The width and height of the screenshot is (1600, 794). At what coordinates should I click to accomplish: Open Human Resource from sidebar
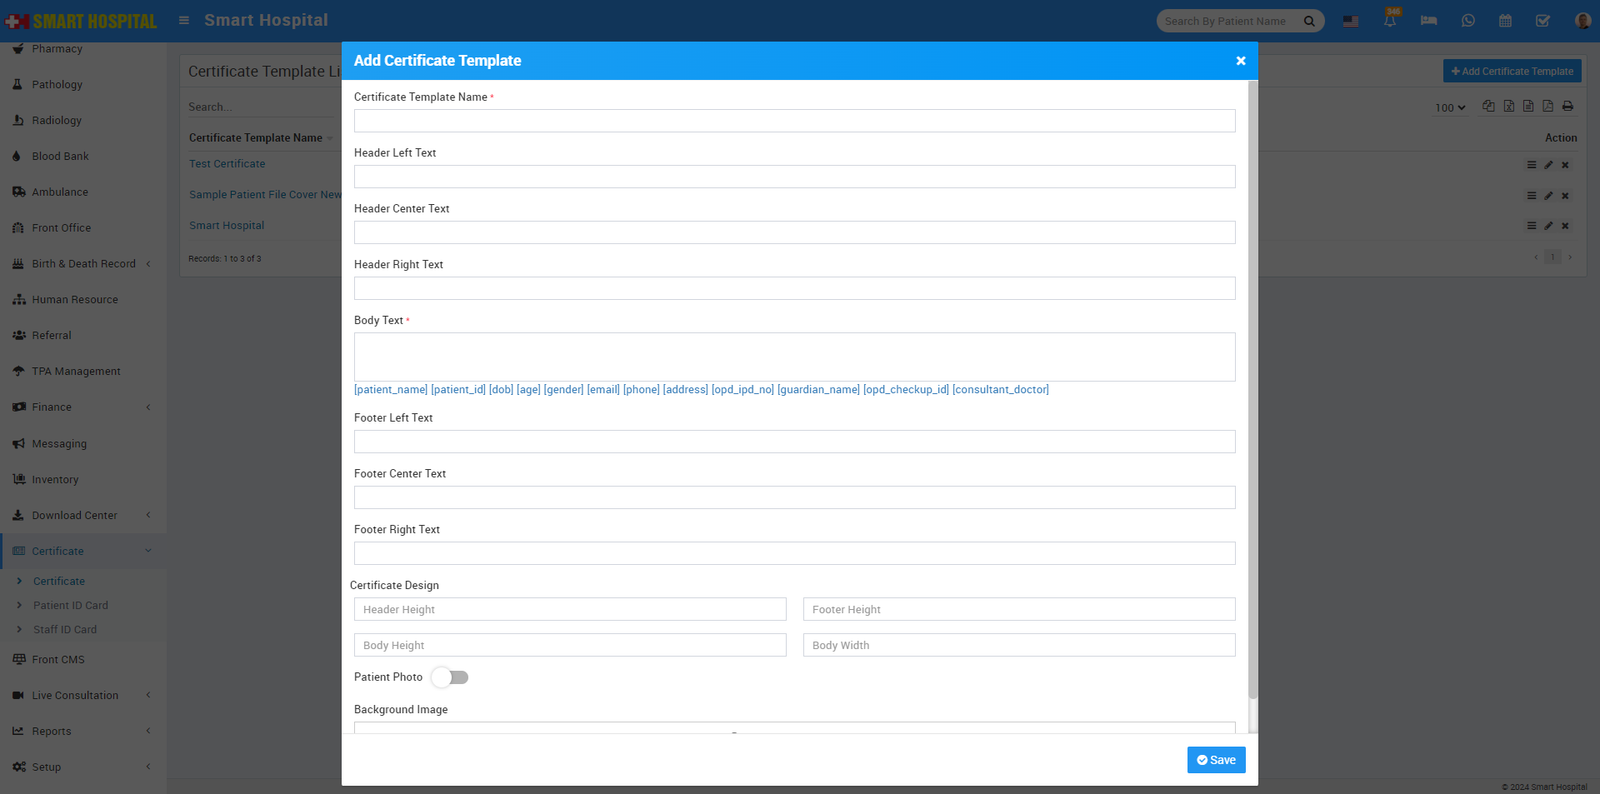(75, 299)
